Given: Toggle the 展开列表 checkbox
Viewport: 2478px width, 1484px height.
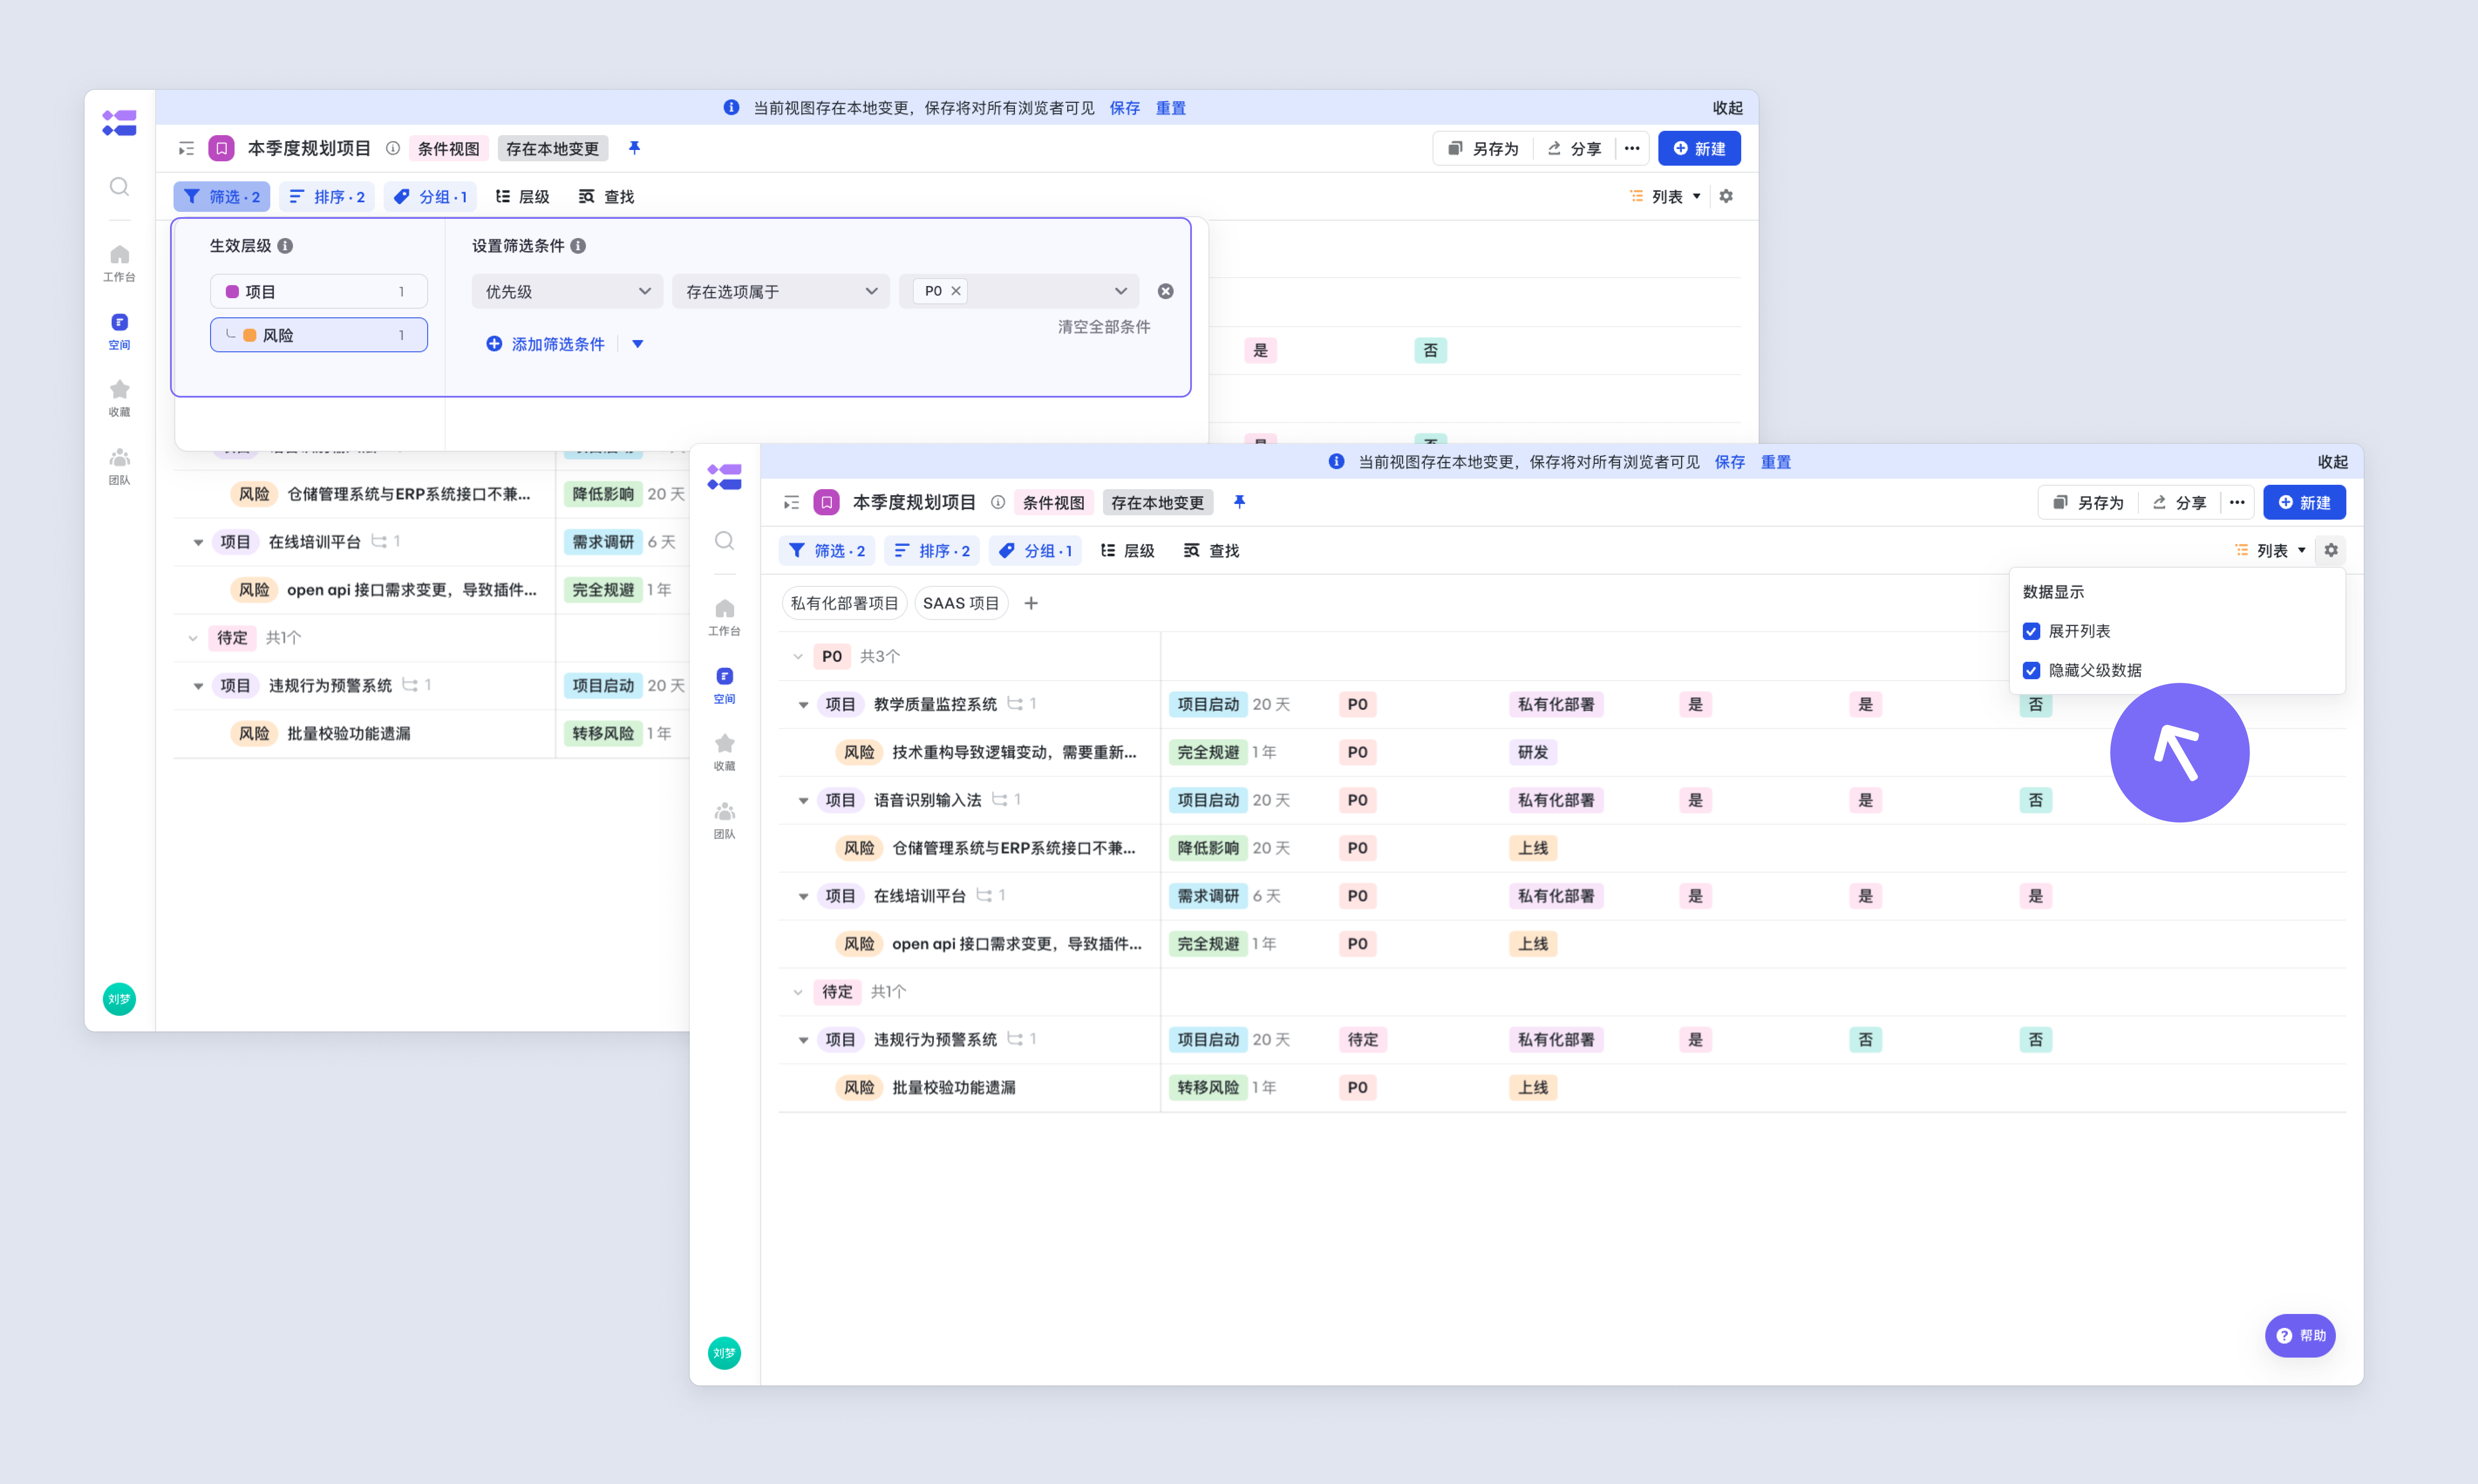Looking at the screenshot, I should [2031, 631].
